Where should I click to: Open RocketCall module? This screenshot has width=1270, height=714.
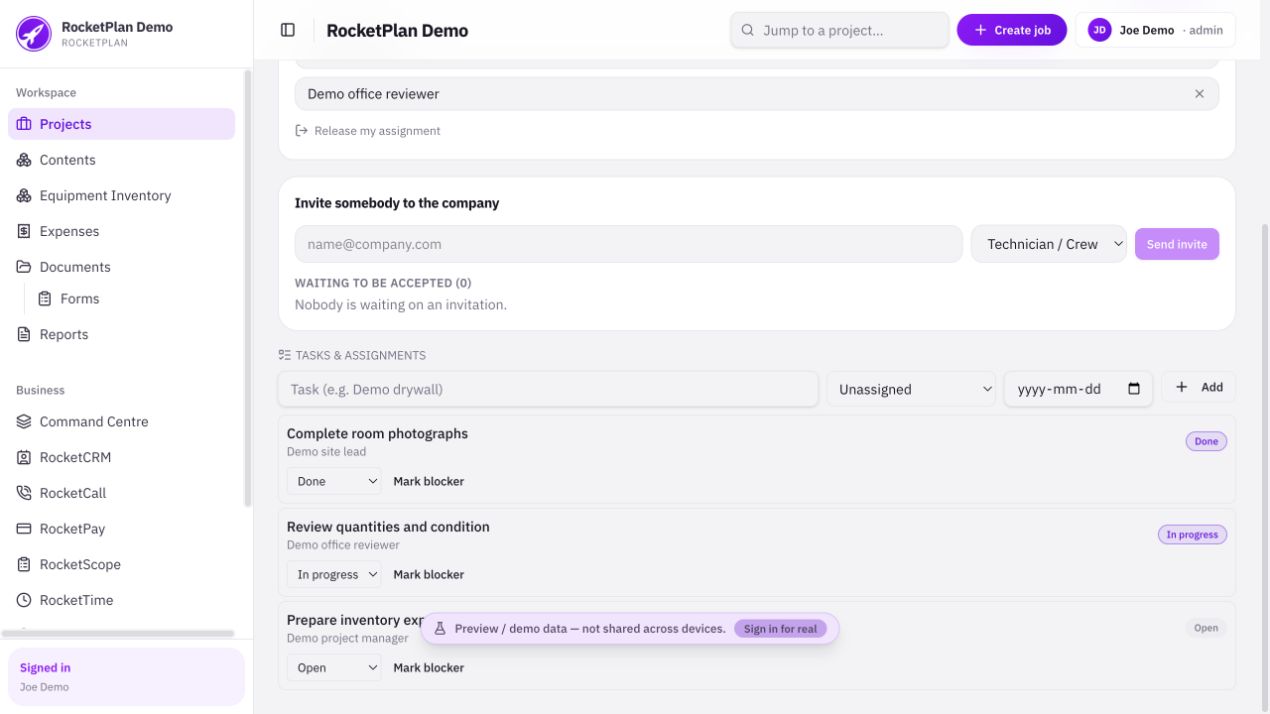tap(121, 493)
